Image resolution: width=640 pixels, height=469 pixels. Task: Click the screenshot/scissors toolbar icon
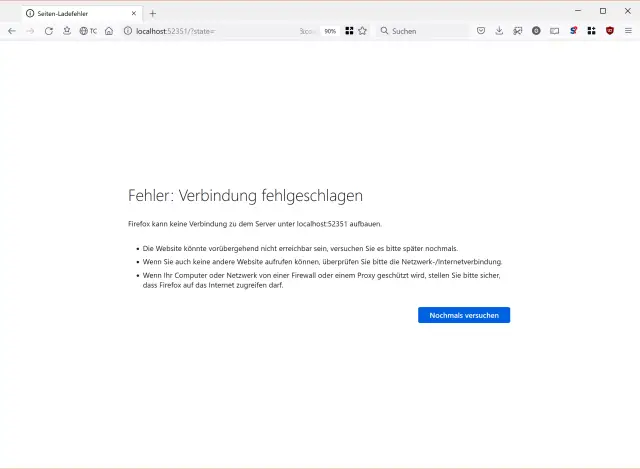518,31
